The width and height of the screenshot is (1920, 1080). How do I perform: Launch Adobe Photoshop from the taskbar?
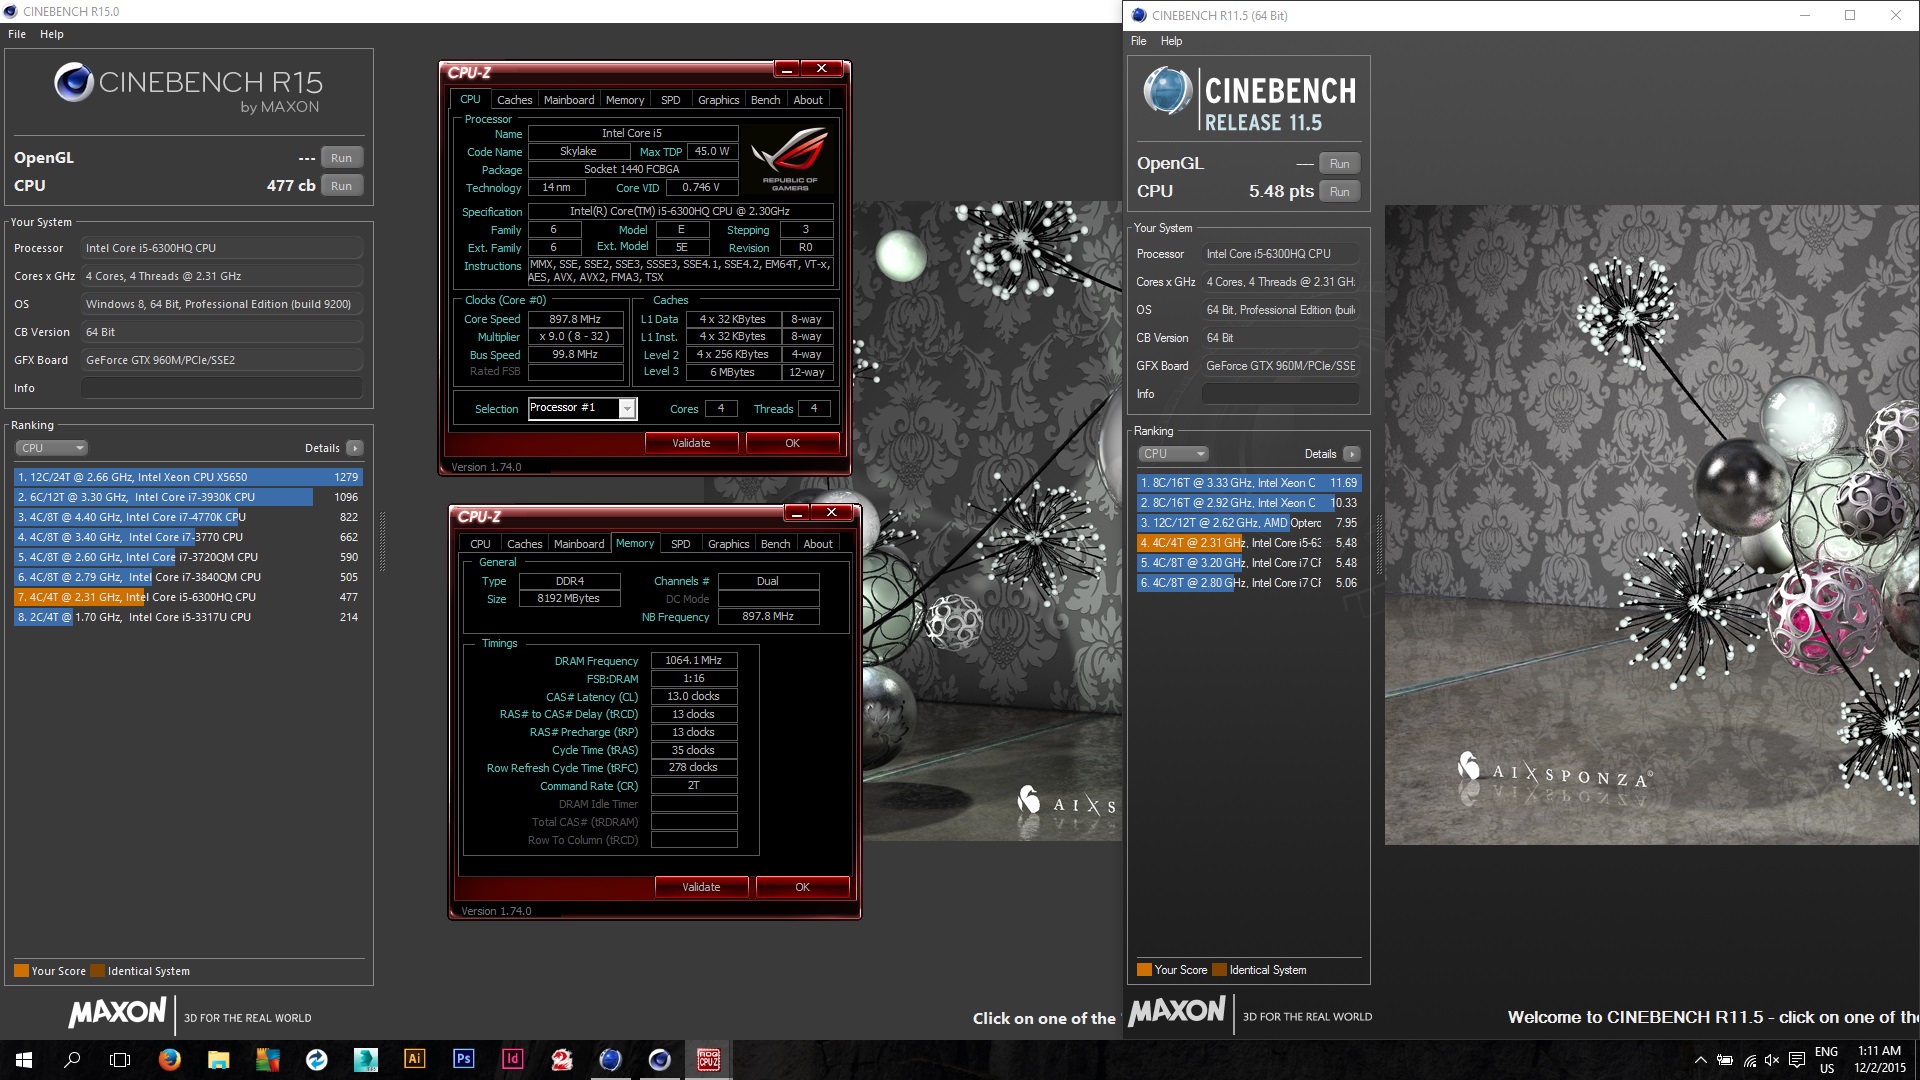[x=463, y=1060]
